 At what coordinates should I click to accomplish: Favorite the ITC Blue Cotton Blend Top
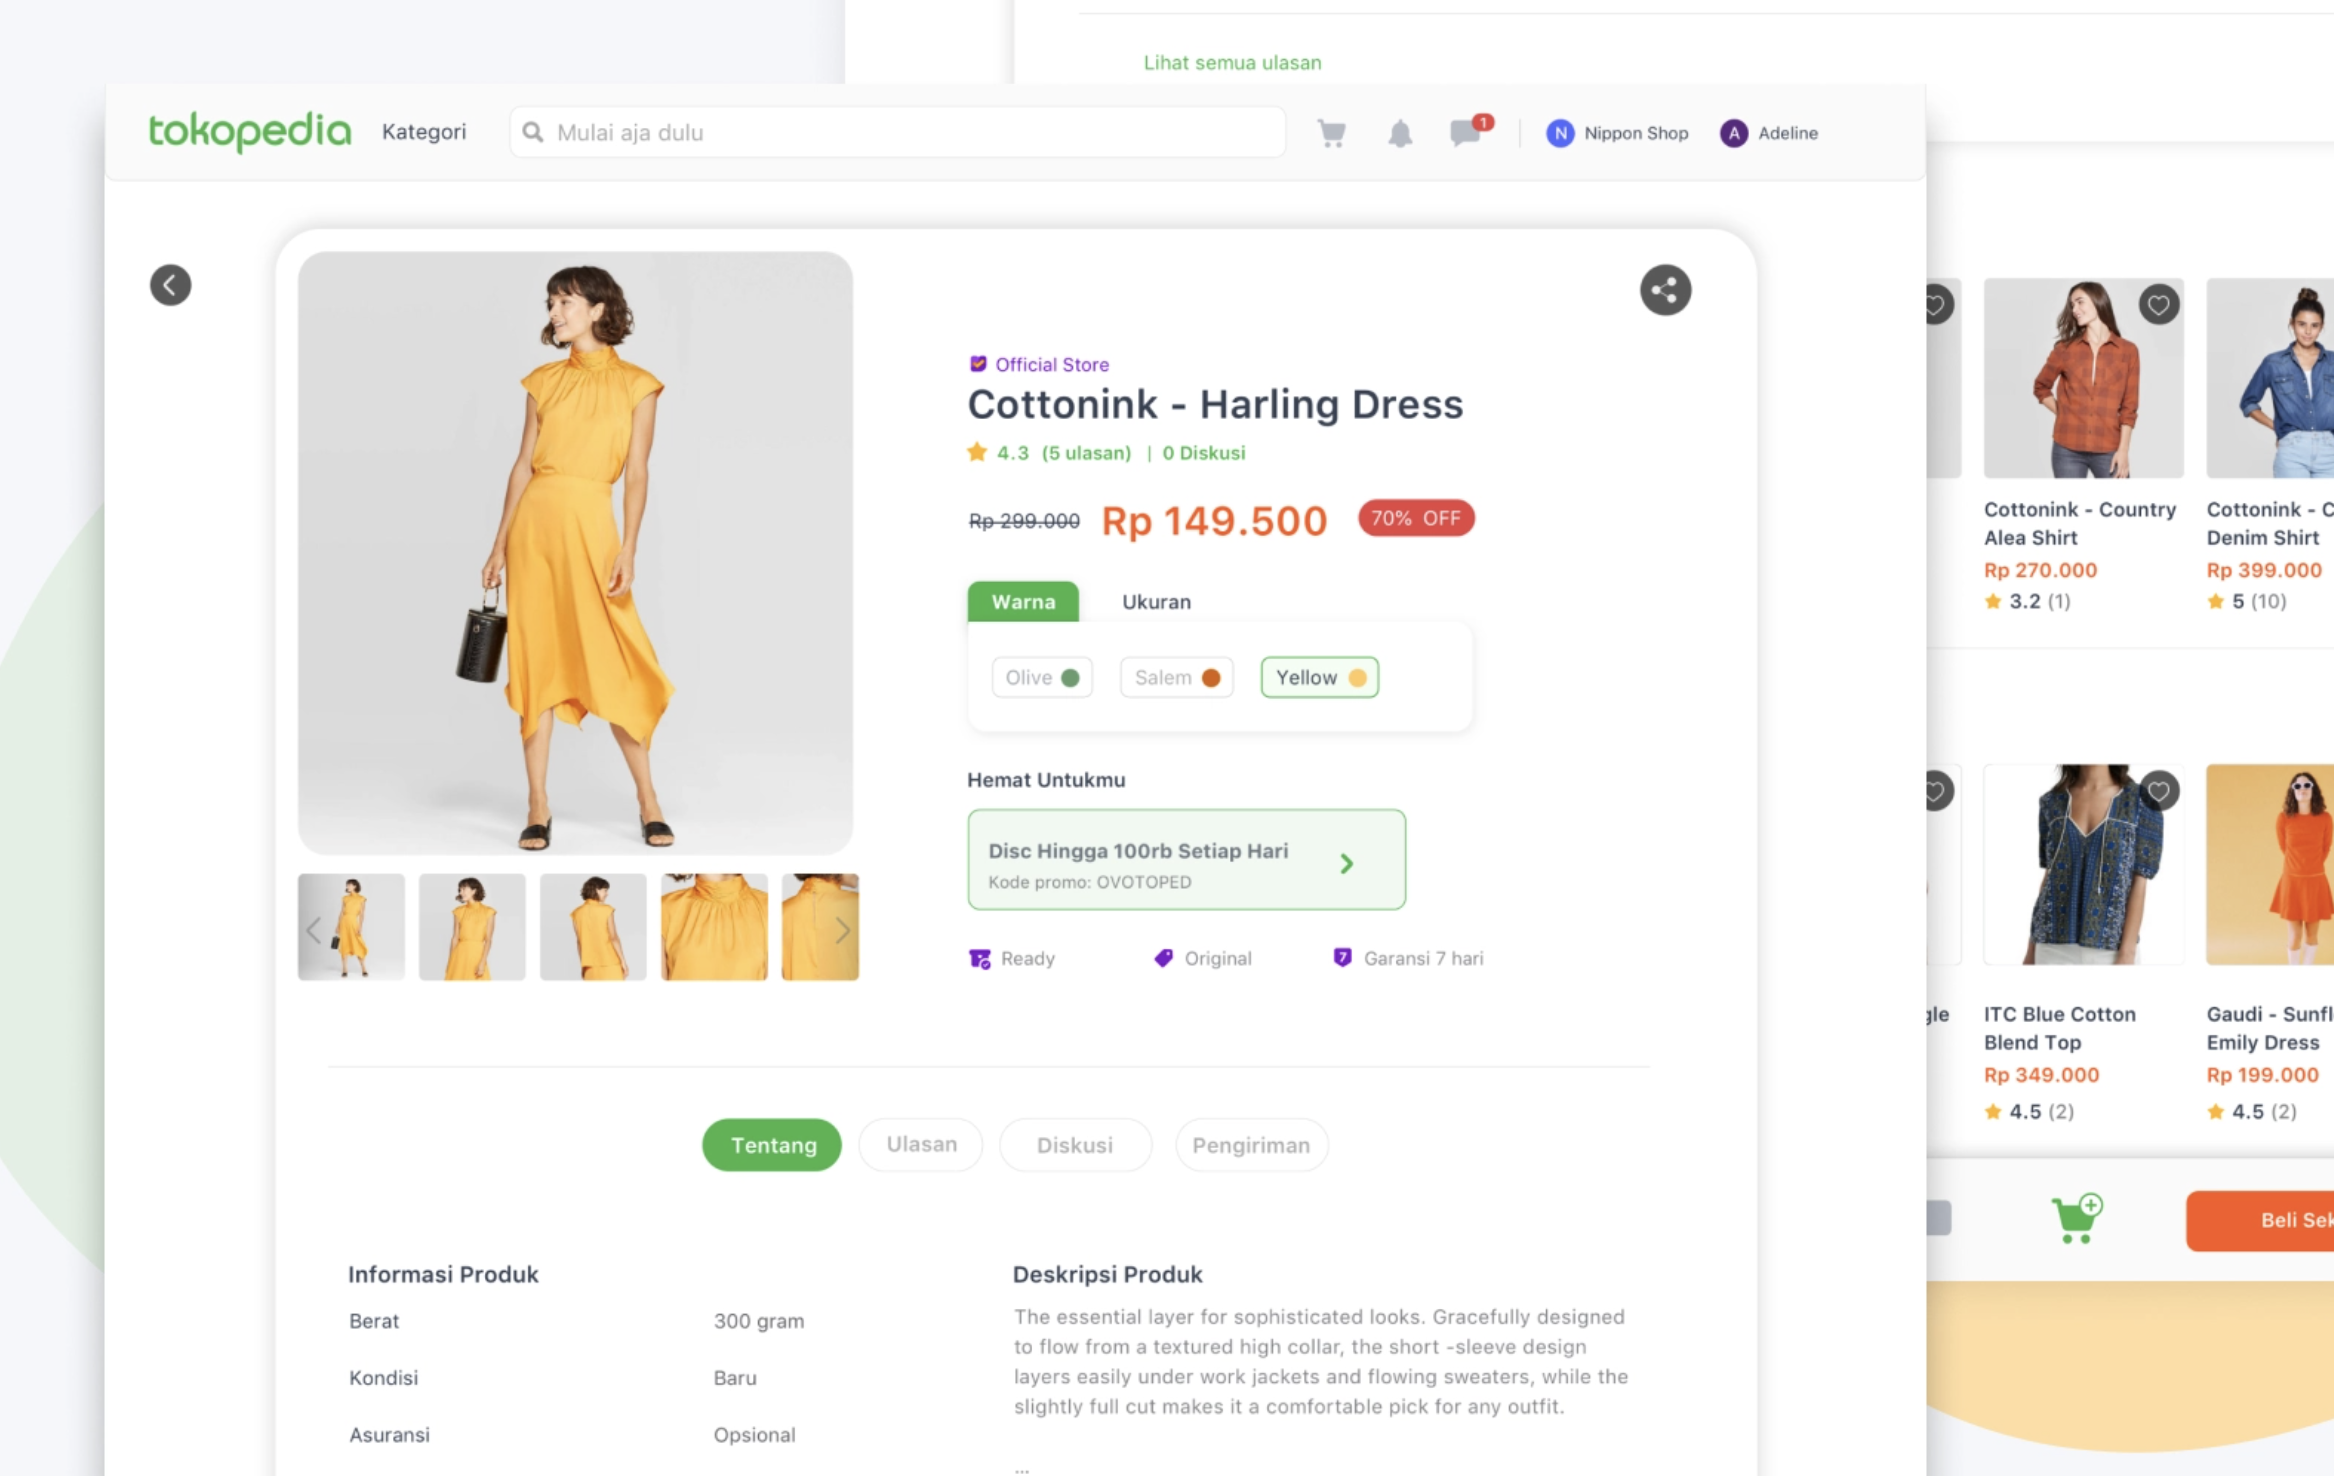(2158, 791)
